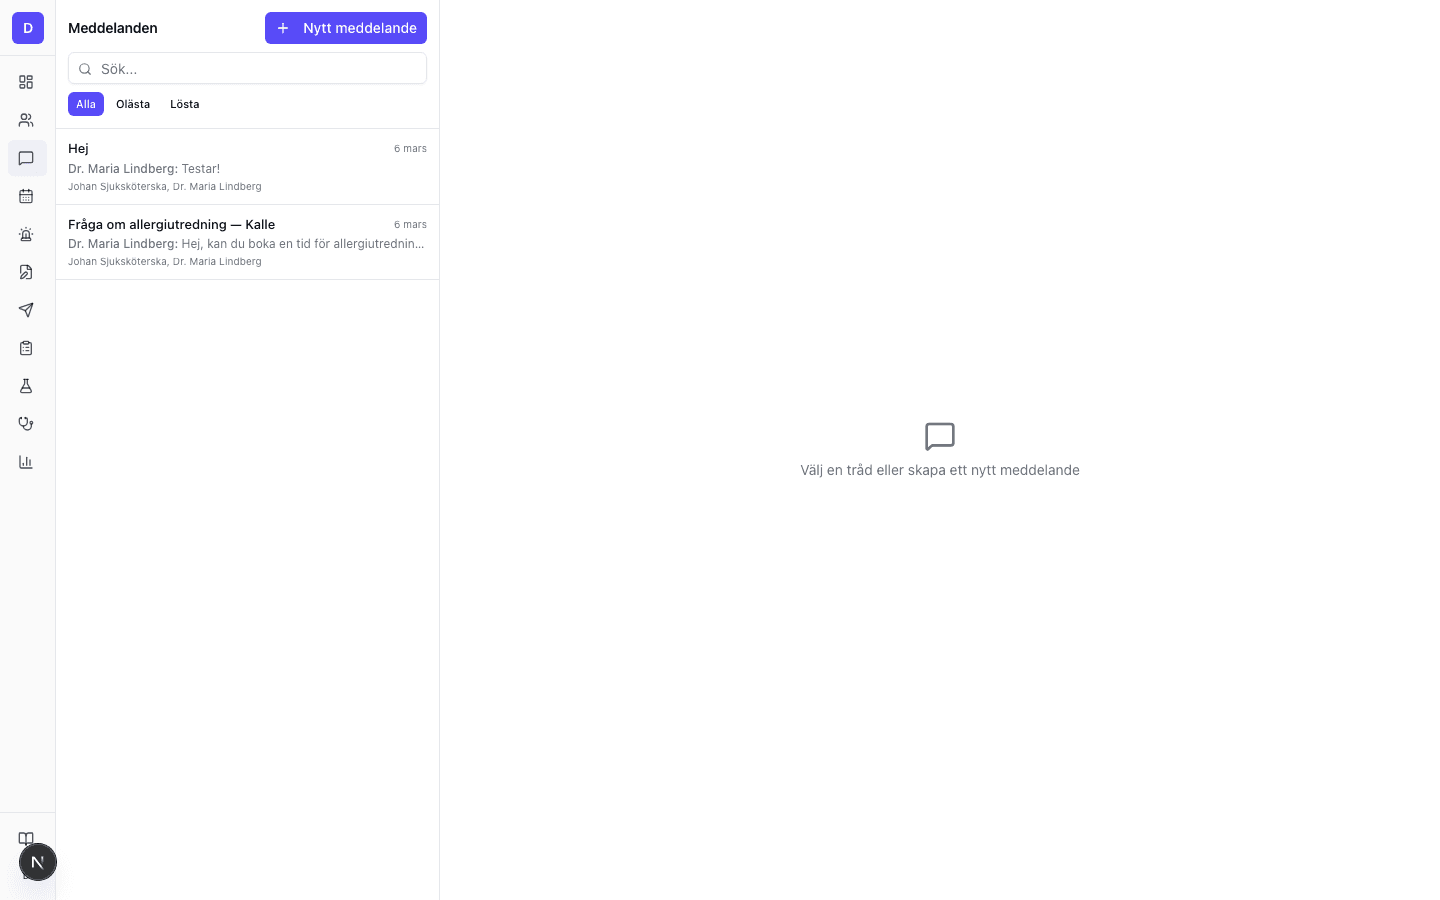Image resolution: width=1440 pixels, height=900 pixels.
Task: Click the paper plane sidebar icon
Action: pyautogui.click(x=26, y=310)
